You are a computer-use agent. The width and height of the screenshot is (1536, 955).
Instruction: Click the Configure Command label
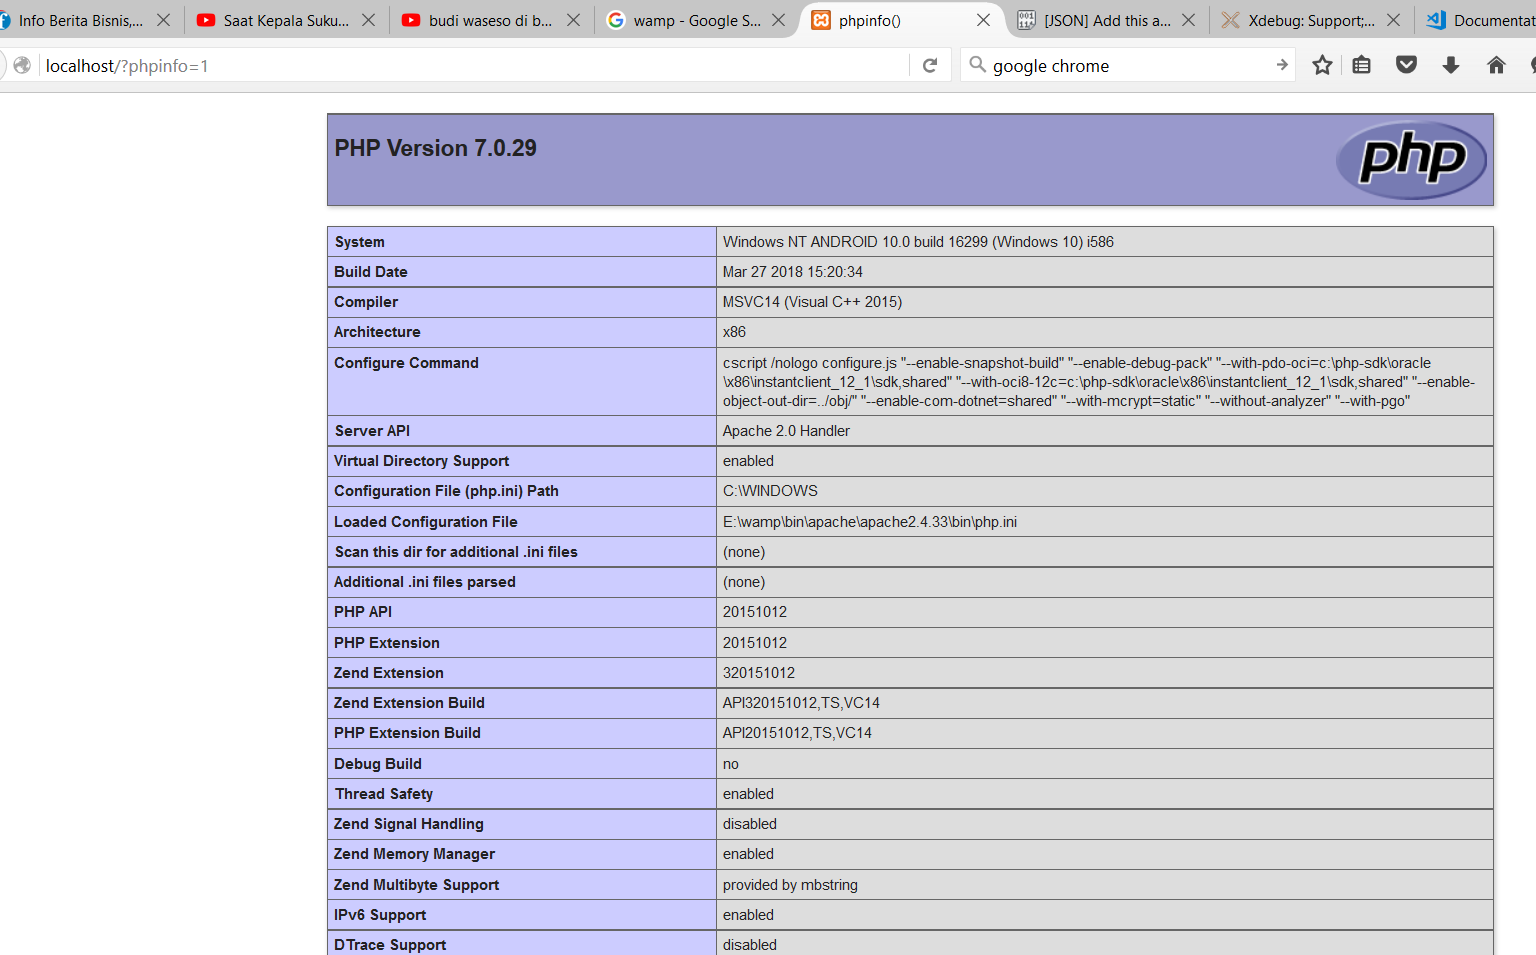pyautogui.click(x=406, y=363)
